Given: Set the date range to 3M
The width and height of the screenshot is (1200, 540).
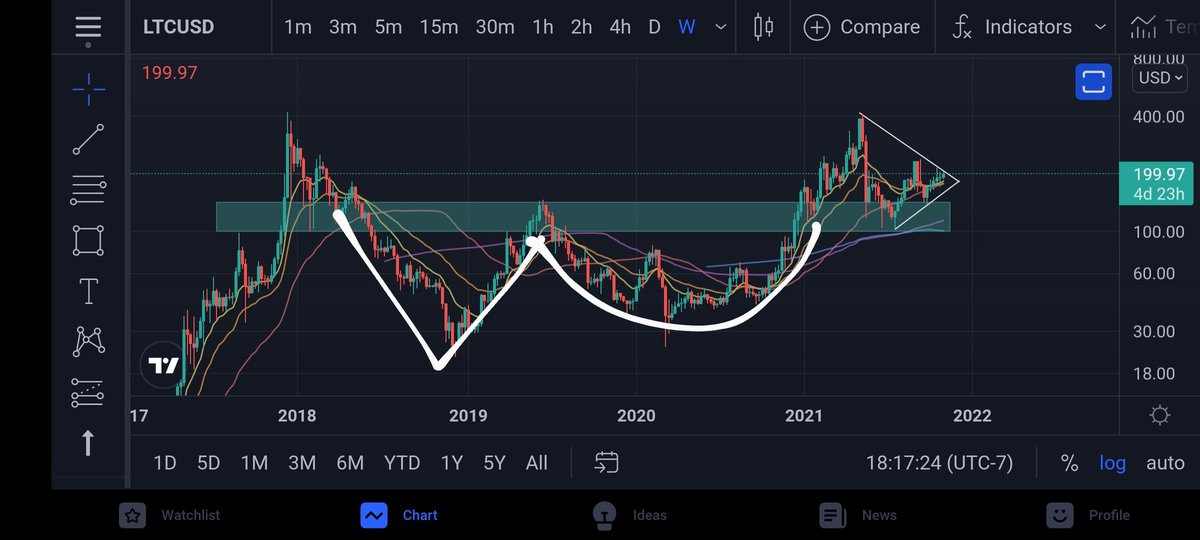Looking at the screenshot, I should click(302, 462).
